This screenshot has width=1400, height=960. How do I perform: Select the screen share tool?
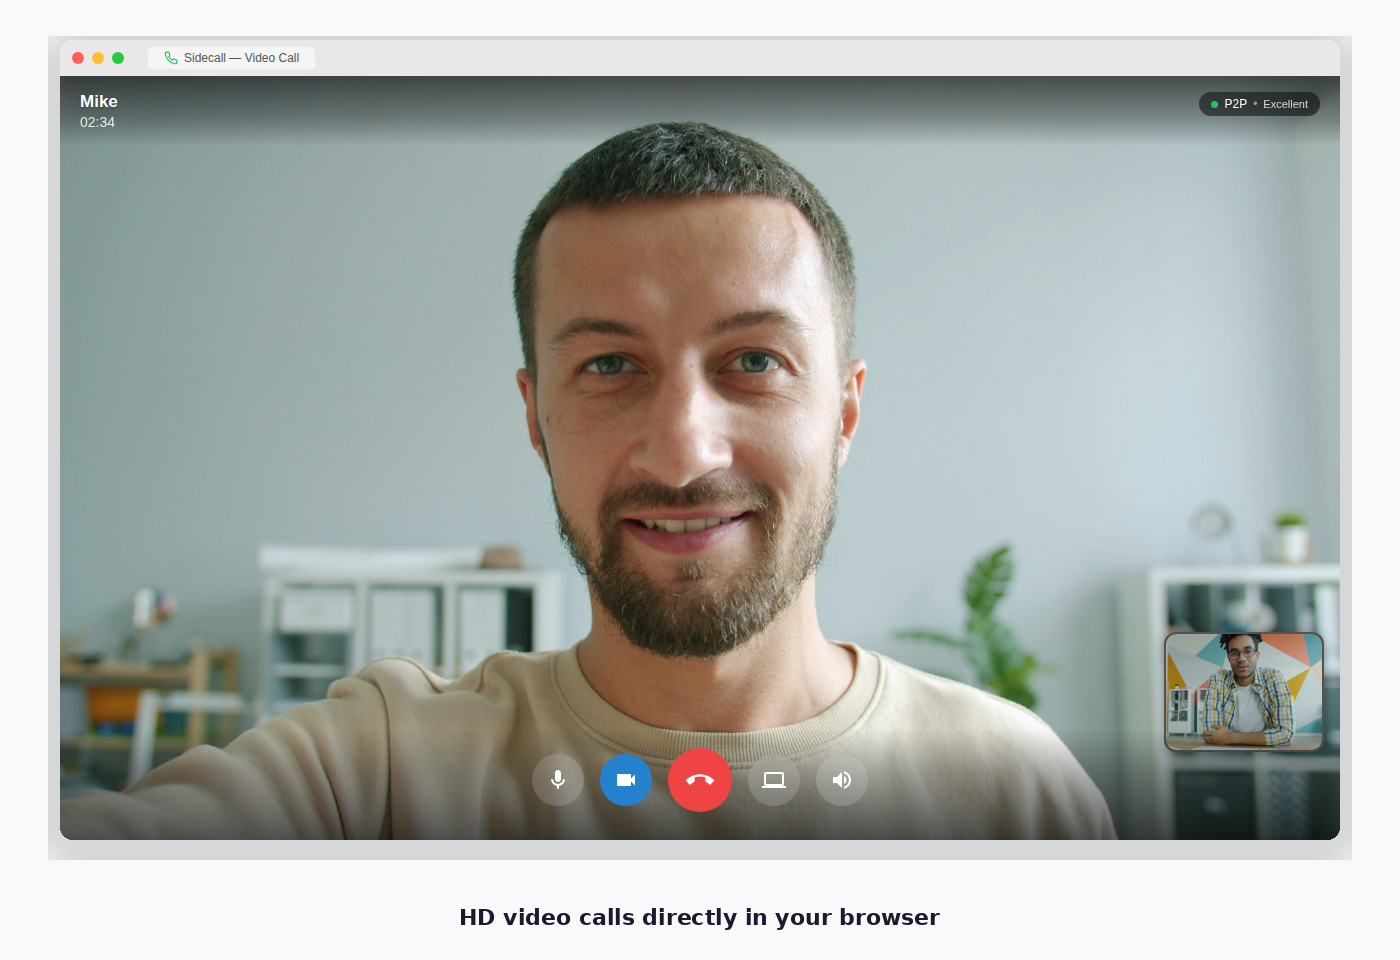773,780
